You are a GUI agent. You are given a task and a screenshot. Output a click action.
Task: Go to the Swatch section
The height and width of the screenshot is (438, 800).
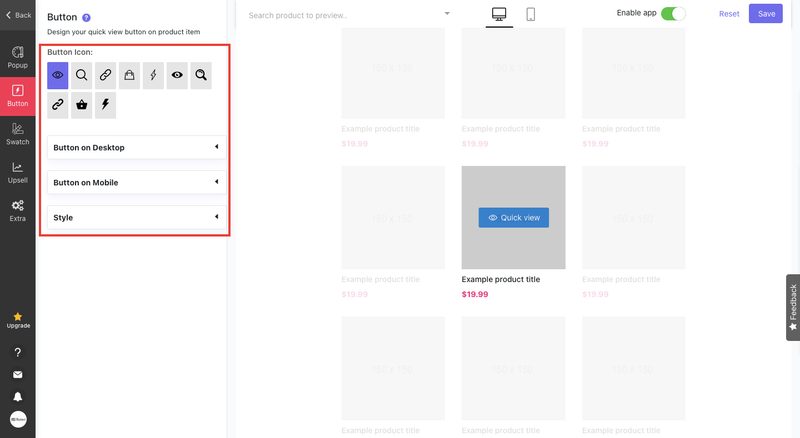pos(18,135)
